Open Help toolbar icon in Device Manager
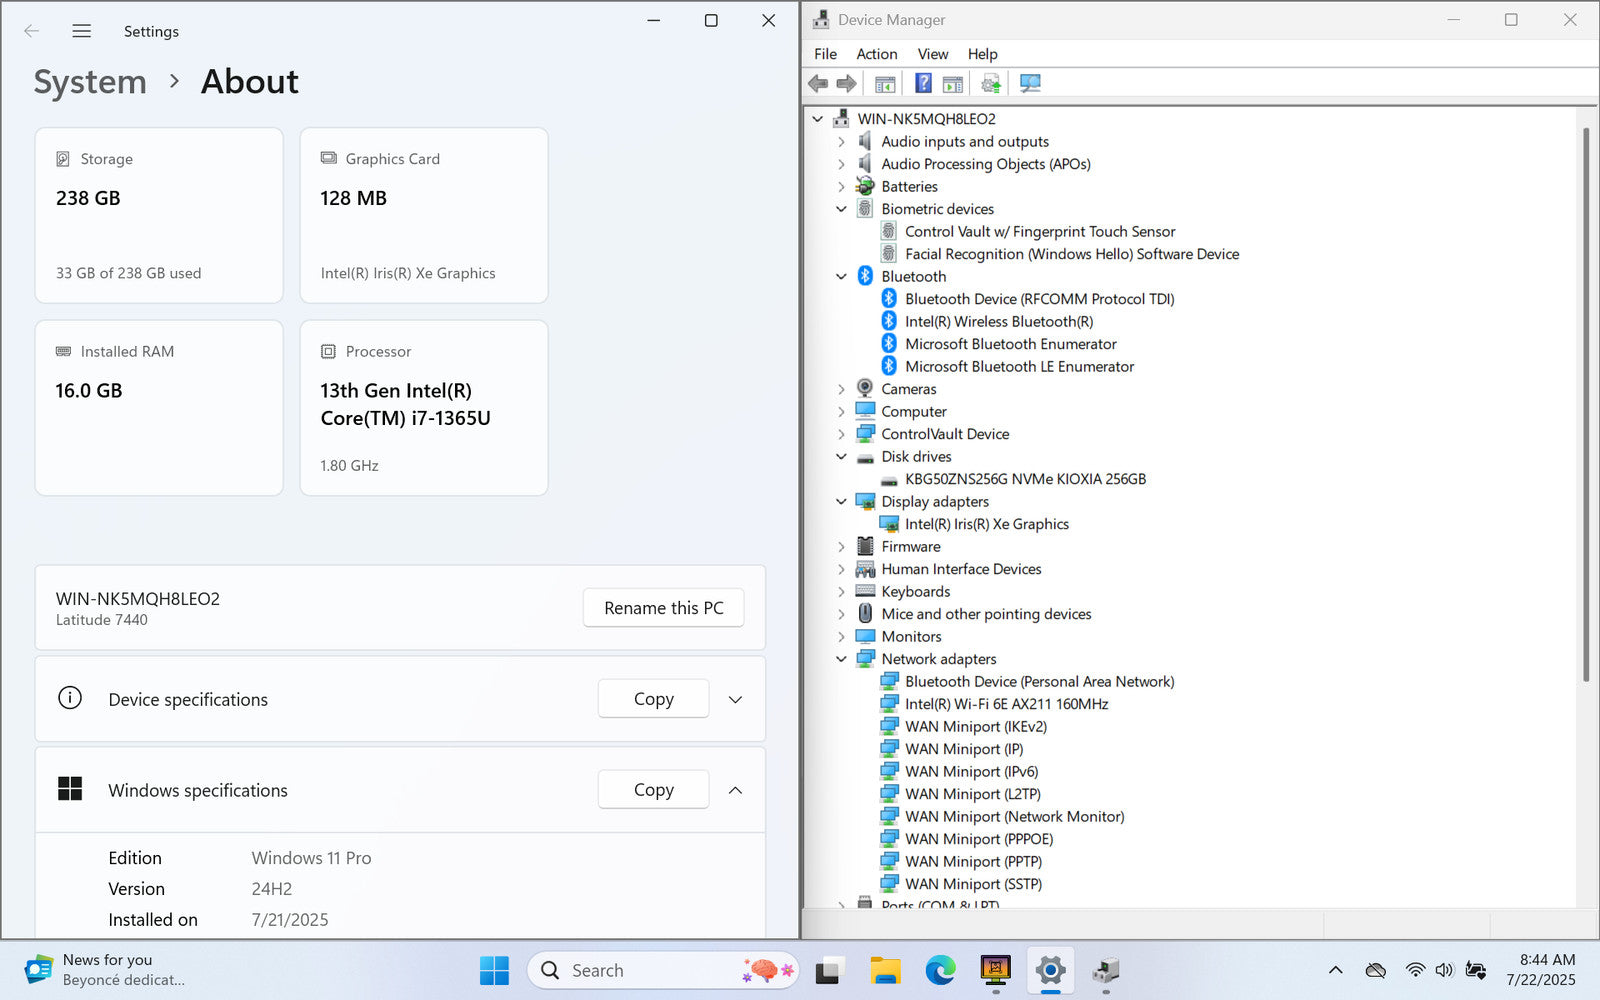The image size is (1600, 1000). pyautogui.click(x=923, y=83)
